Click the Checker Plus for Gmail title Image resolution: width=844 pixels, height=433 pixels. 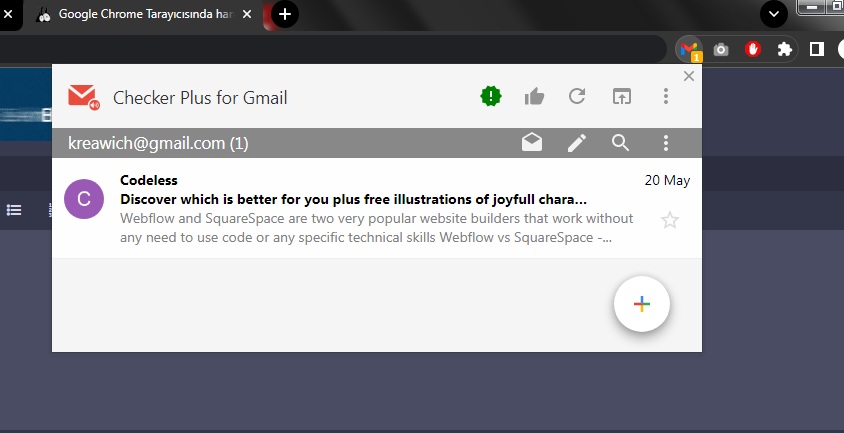[200, 97]
